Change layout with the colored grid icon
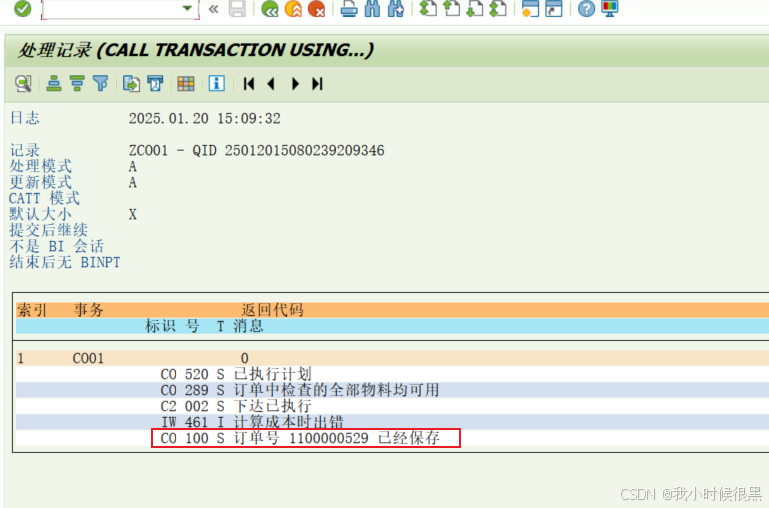769x508 pixels. 186,84
